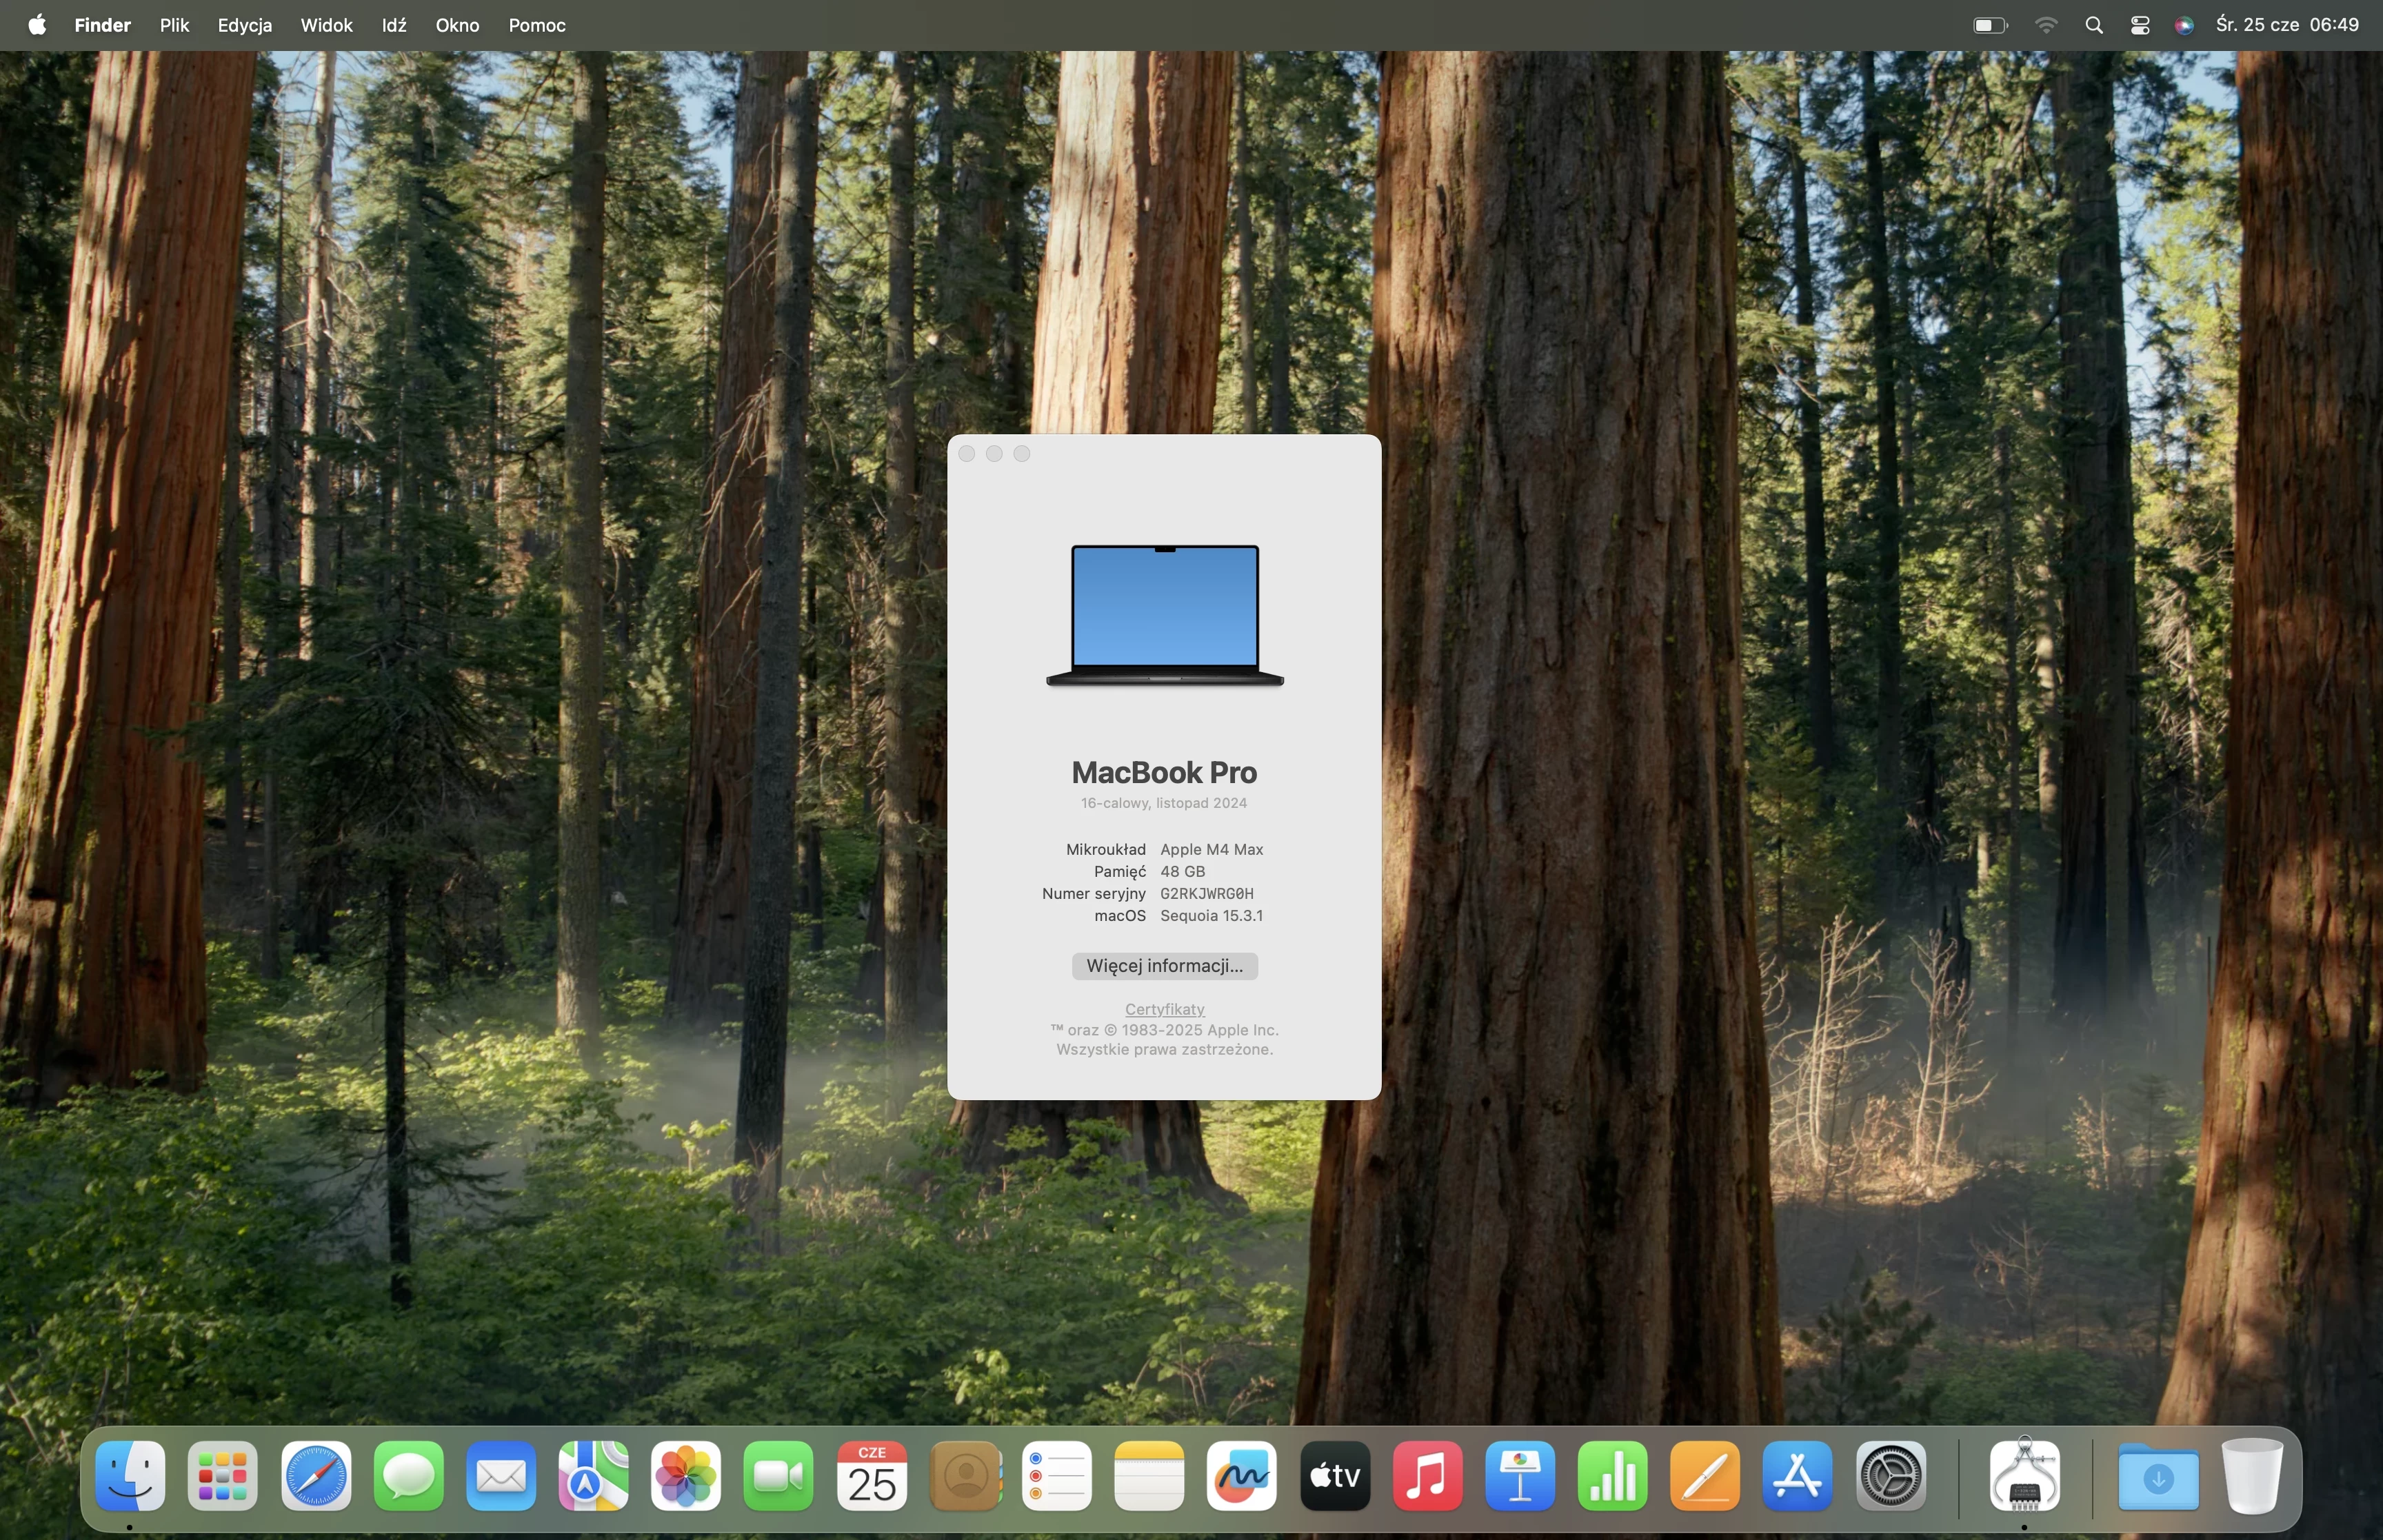This screenshot has height=1540, width=2383.
Task: Open the Messages app in Dock
Action: (409, 1476)
